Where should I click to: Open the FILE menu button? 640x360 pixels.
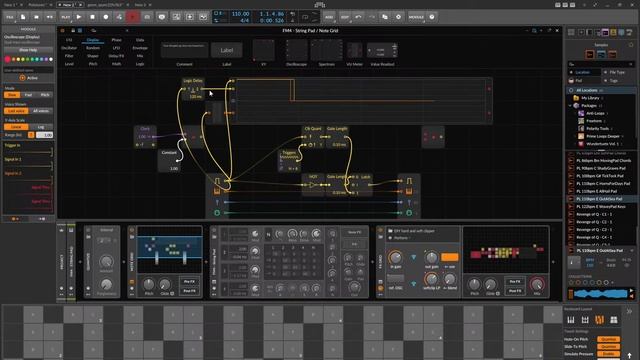tap(10, 17)
